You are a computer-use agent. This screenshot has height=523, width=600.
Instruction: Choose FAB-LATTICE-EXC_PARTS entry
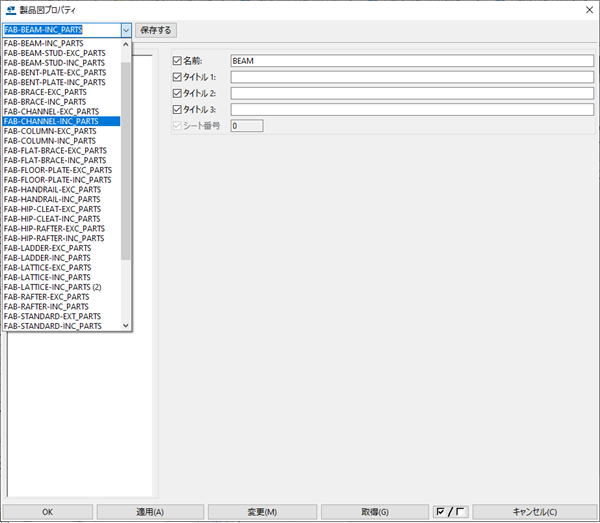(x=62, y=267)
